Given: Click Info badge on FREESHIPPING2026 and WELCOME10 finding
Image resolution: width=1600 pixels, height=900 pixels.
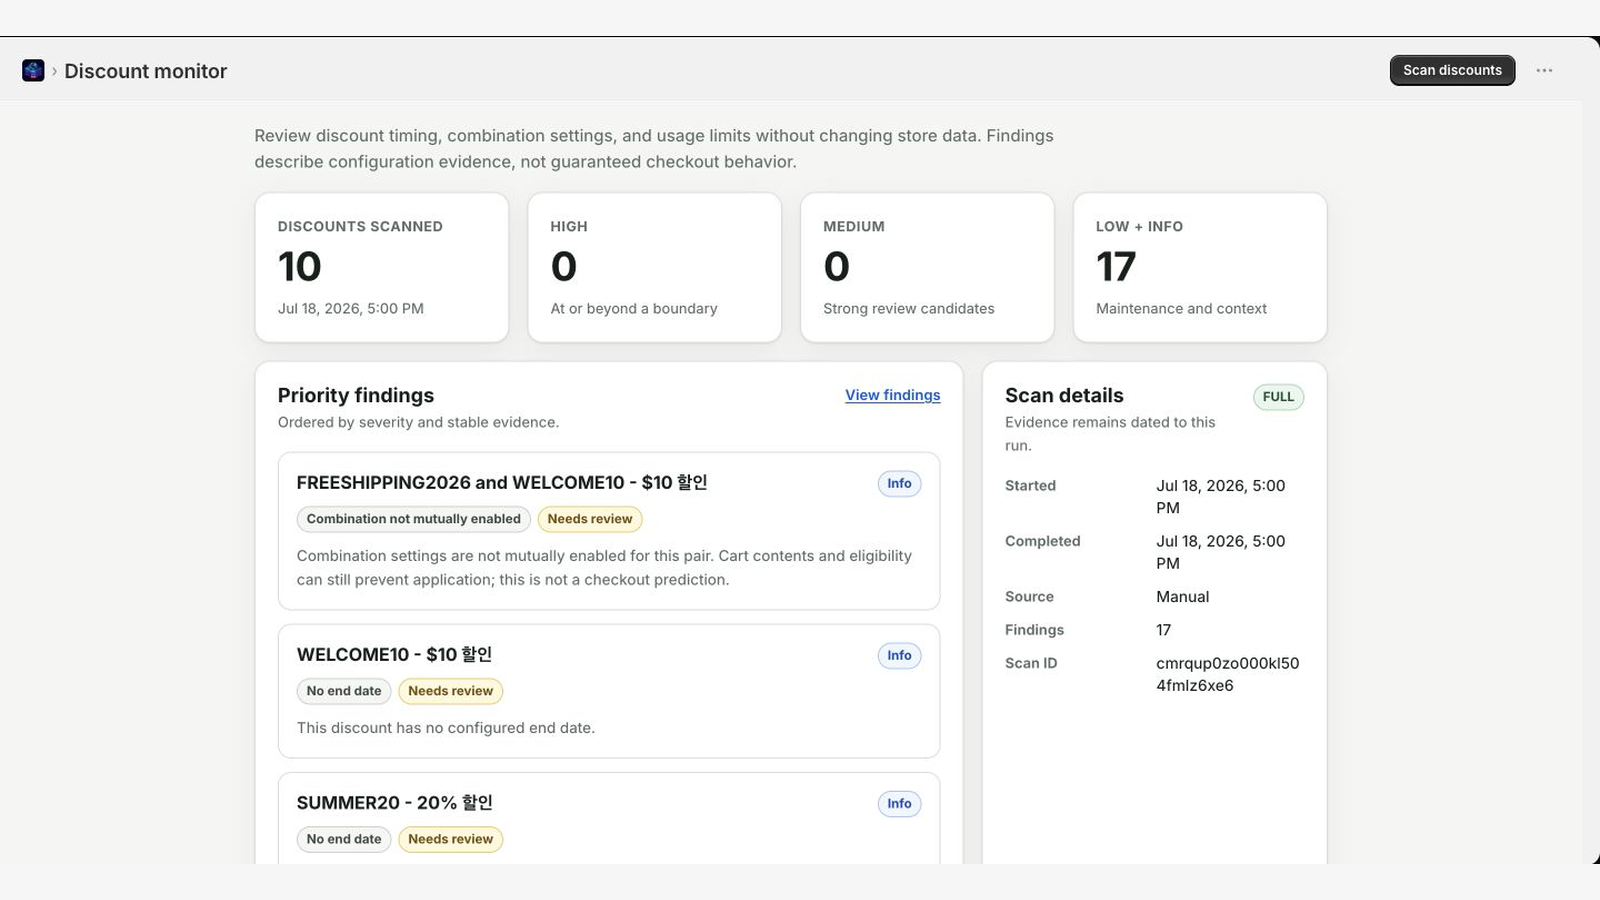Looking at the screenshot, I should click(899, 484).
